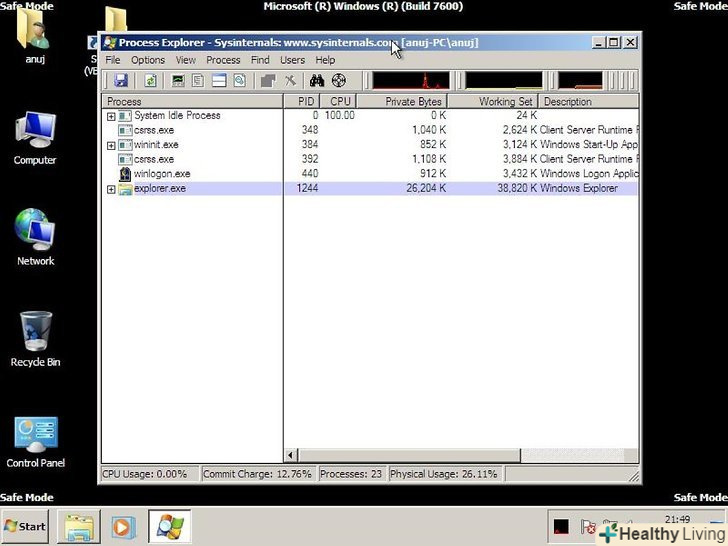This screenshot has width=728, height=546.
Task: Expand the System Idle Process tree node
Action: click(x=111, y=116)
